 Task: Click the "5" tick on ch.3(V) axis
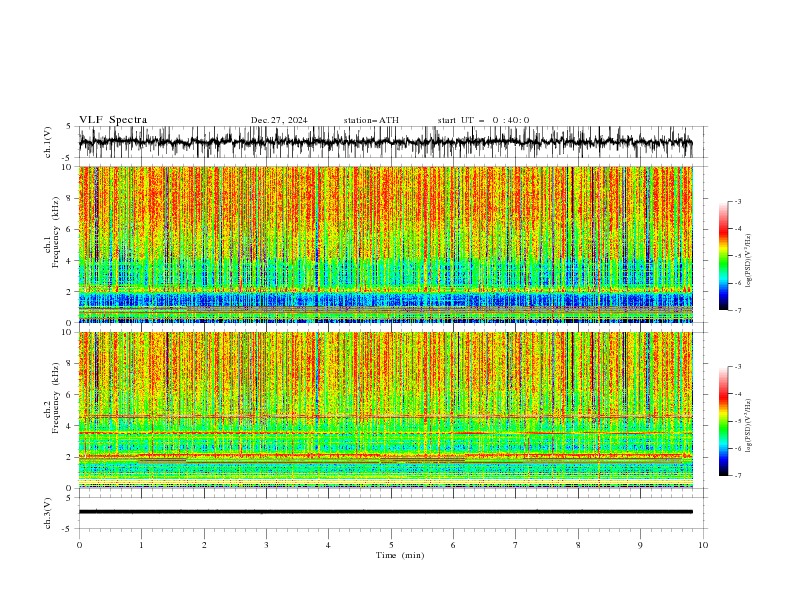click(68, 497)
